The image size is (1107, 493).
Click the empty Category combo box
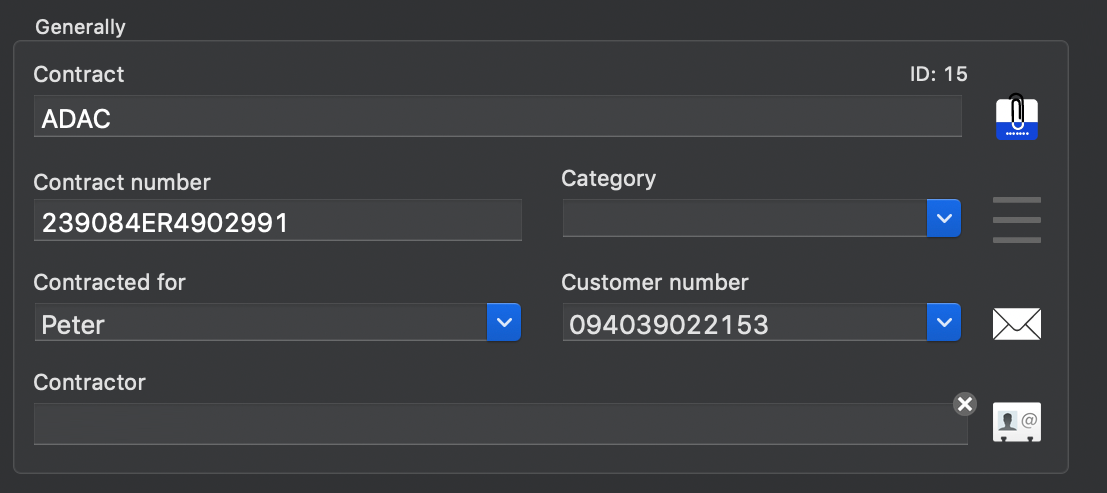745,218
